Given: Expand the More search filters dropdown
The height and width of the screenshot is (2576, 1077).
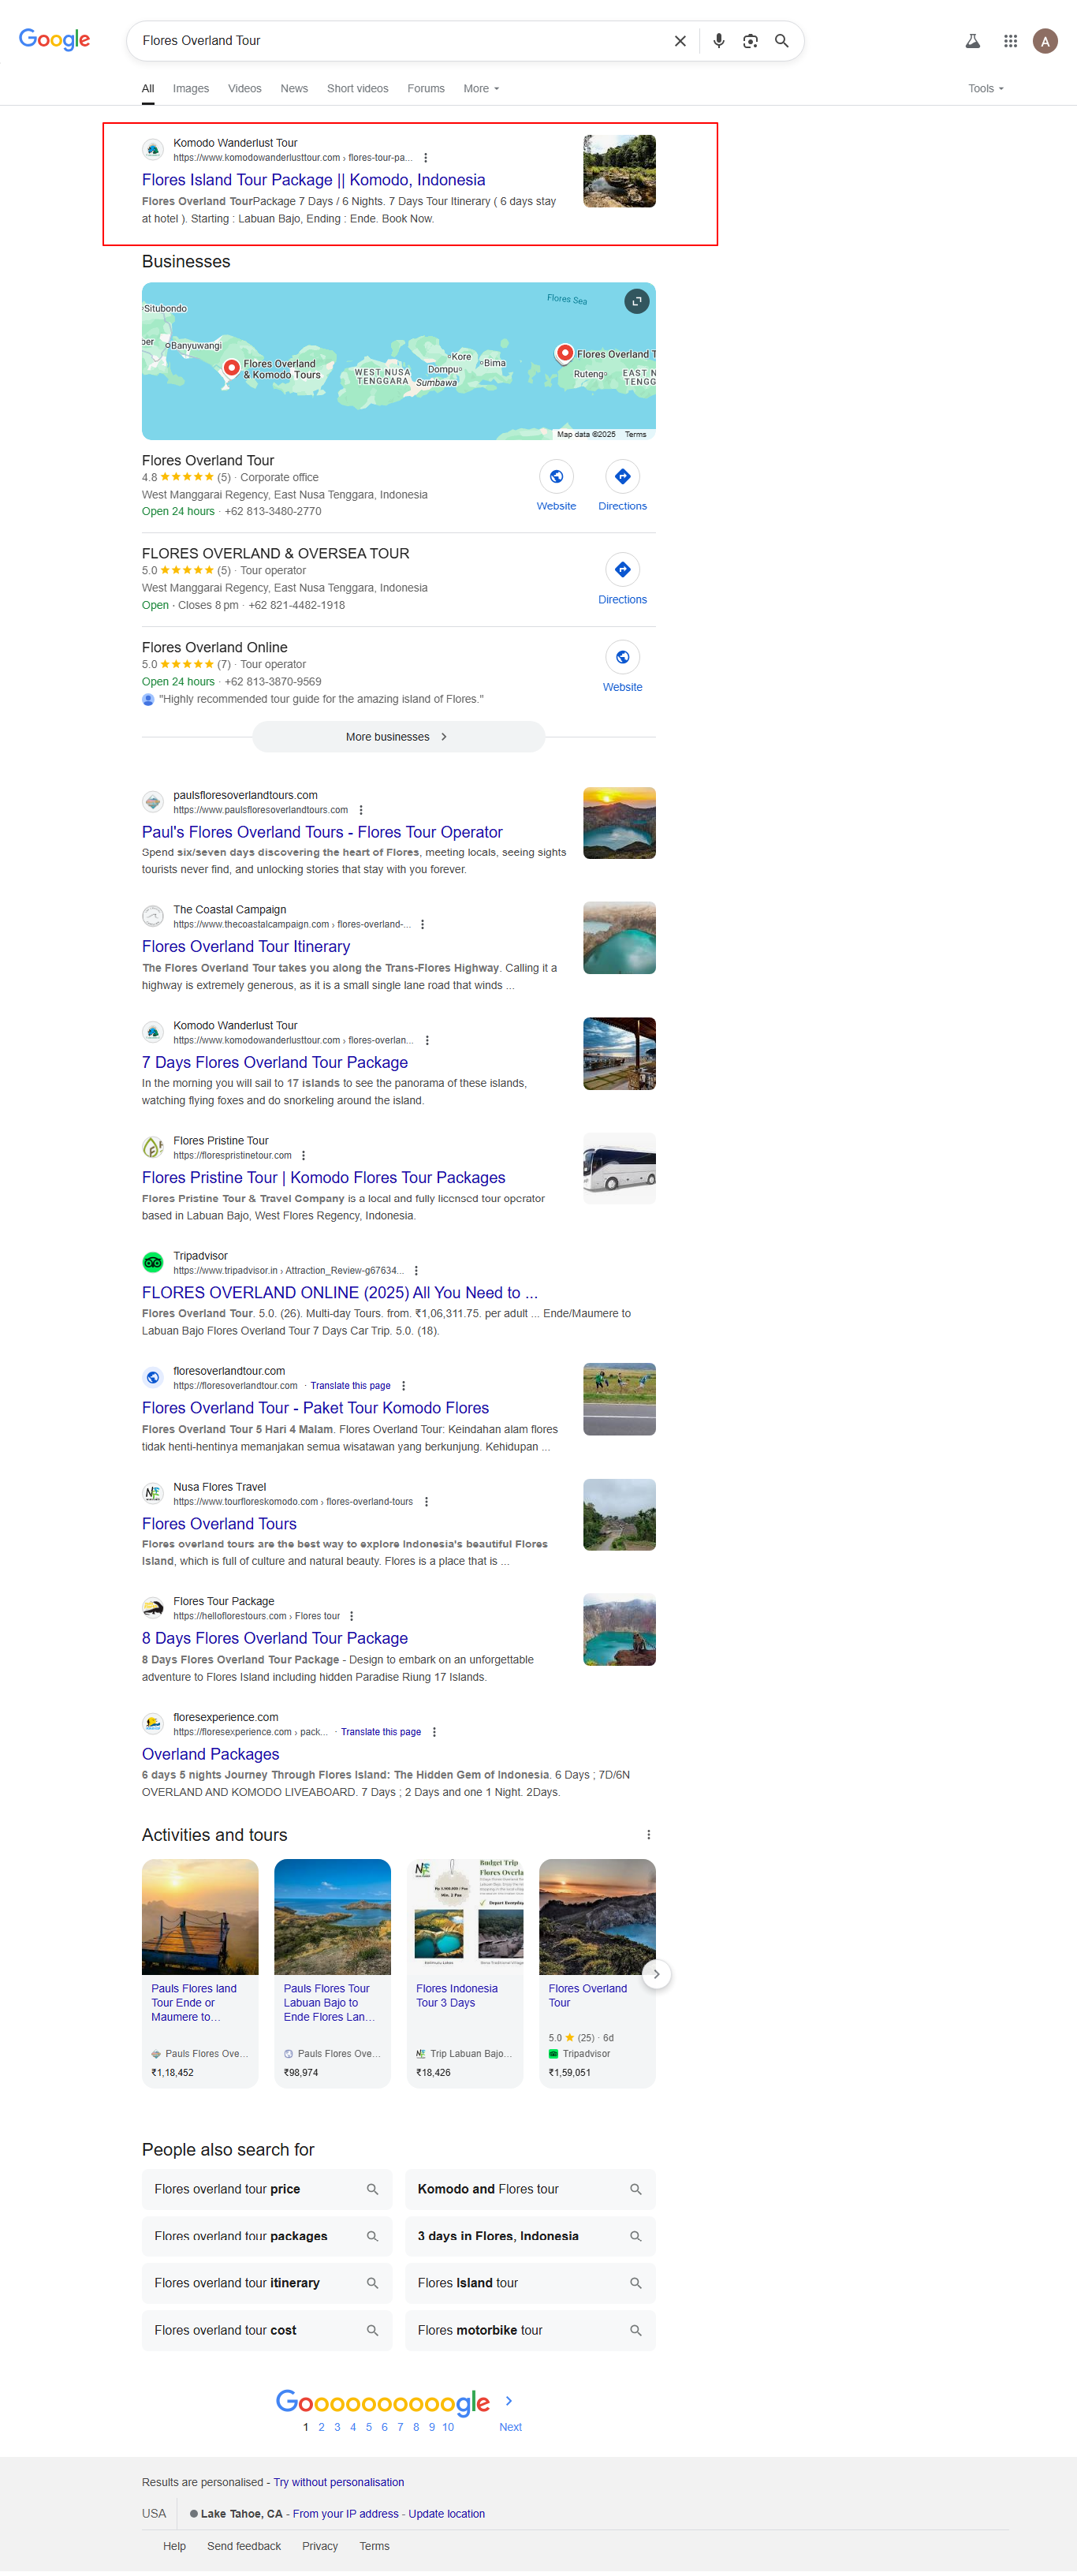Looking at the screenshot, I should coord(481,88).
